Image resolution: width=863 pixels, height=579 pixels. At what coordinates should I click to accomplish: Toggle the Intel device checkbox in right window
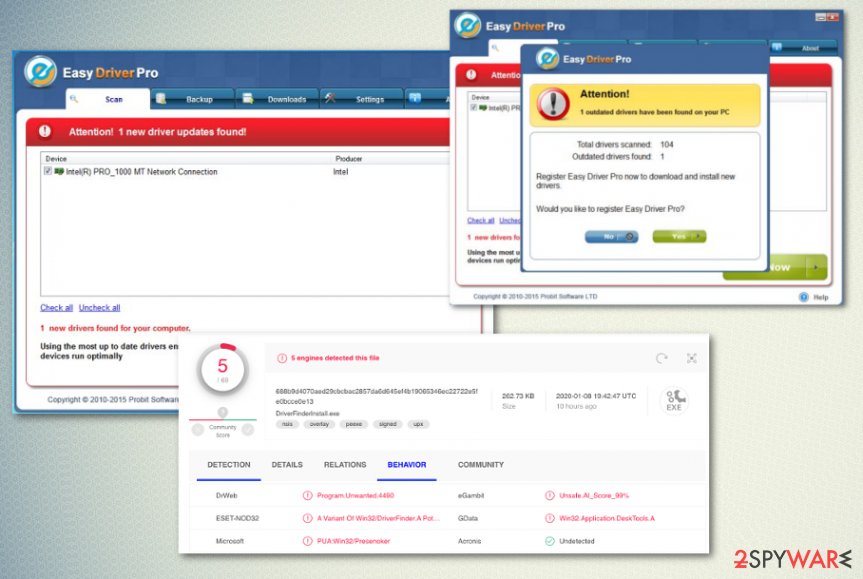click(473, 107)
